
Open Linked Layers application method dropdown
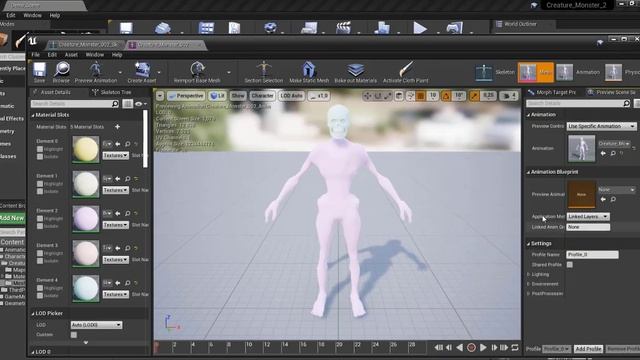tap(588, 216)
